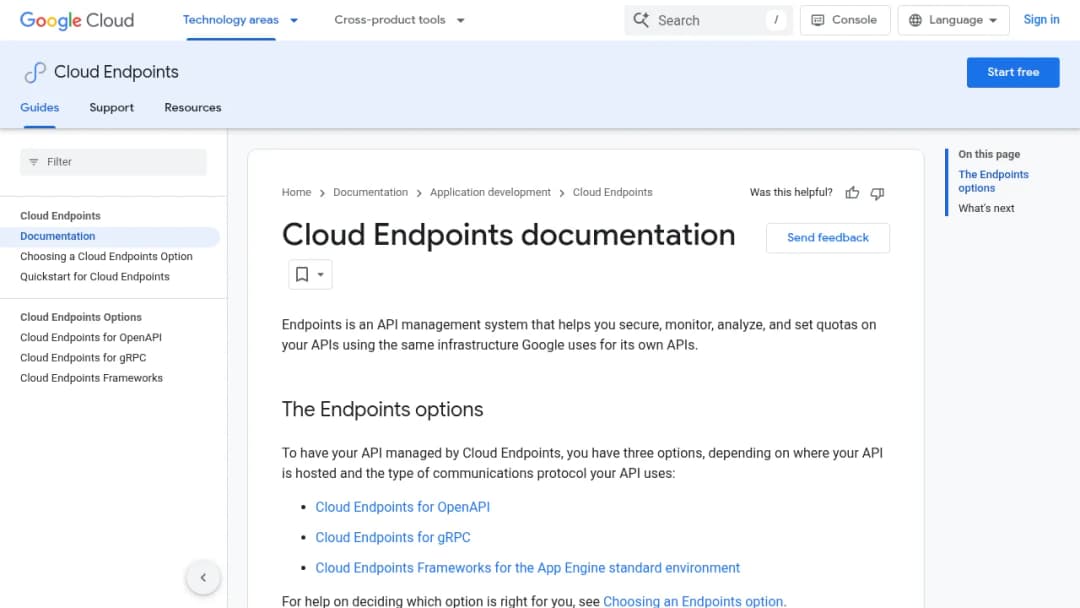Follow the Cloud Endpoints for gRPC article link
1080x608 pixels.
(393, 537)
